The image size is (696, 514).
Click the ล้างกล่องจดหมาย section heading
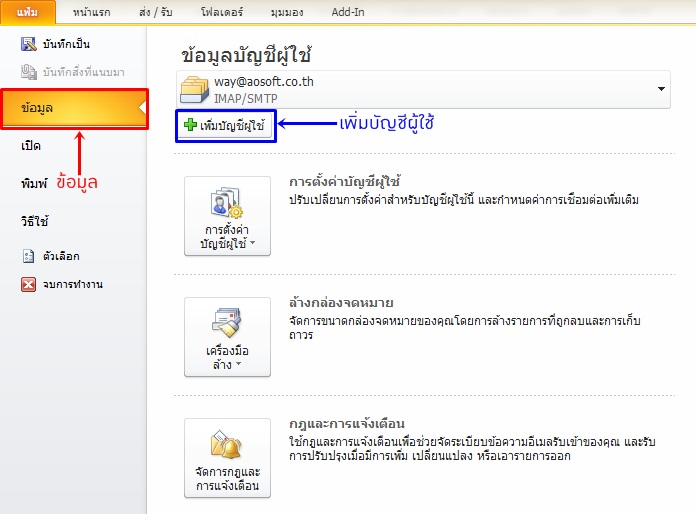[341, 303]
